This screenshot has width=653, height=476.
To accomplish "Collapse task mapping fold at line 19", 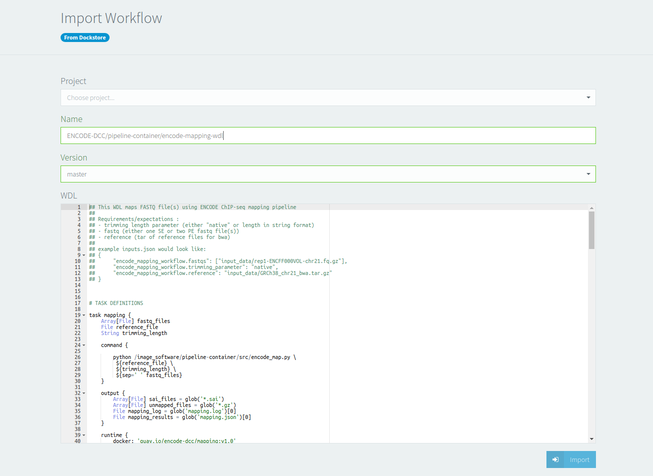I will coord(84,315).
